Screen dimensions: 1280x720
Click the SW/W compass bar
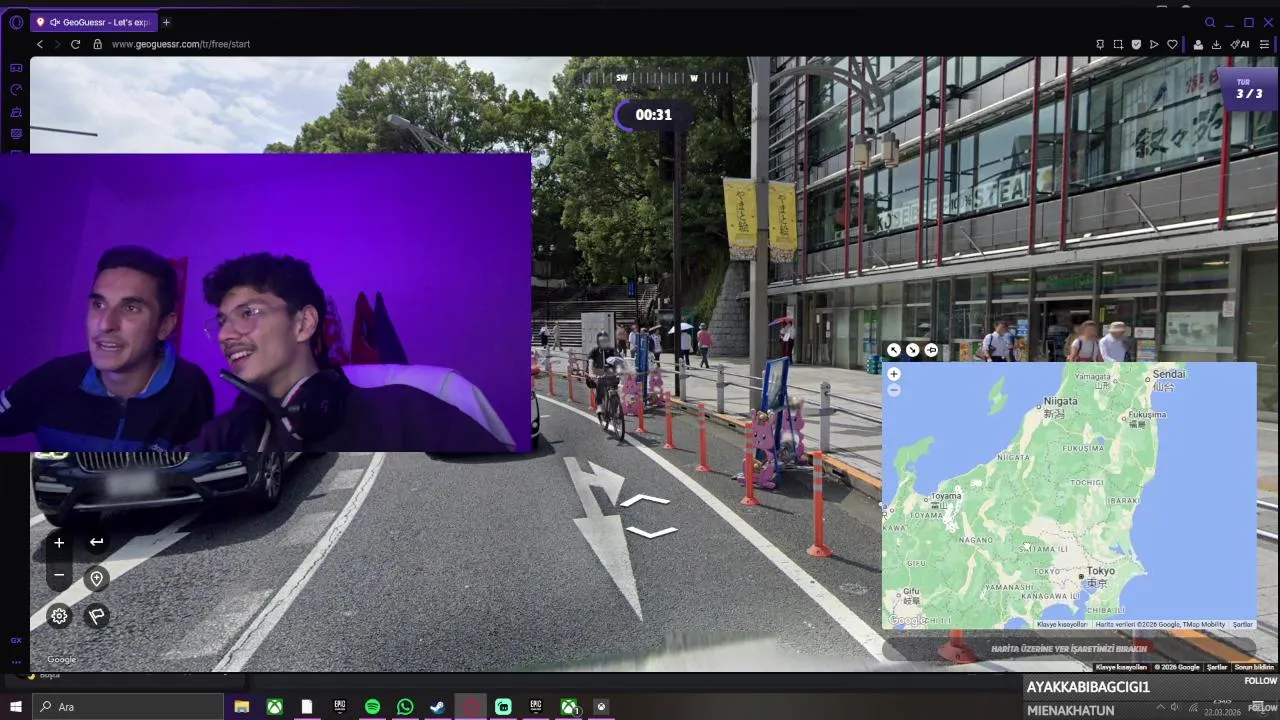point(657,78)
